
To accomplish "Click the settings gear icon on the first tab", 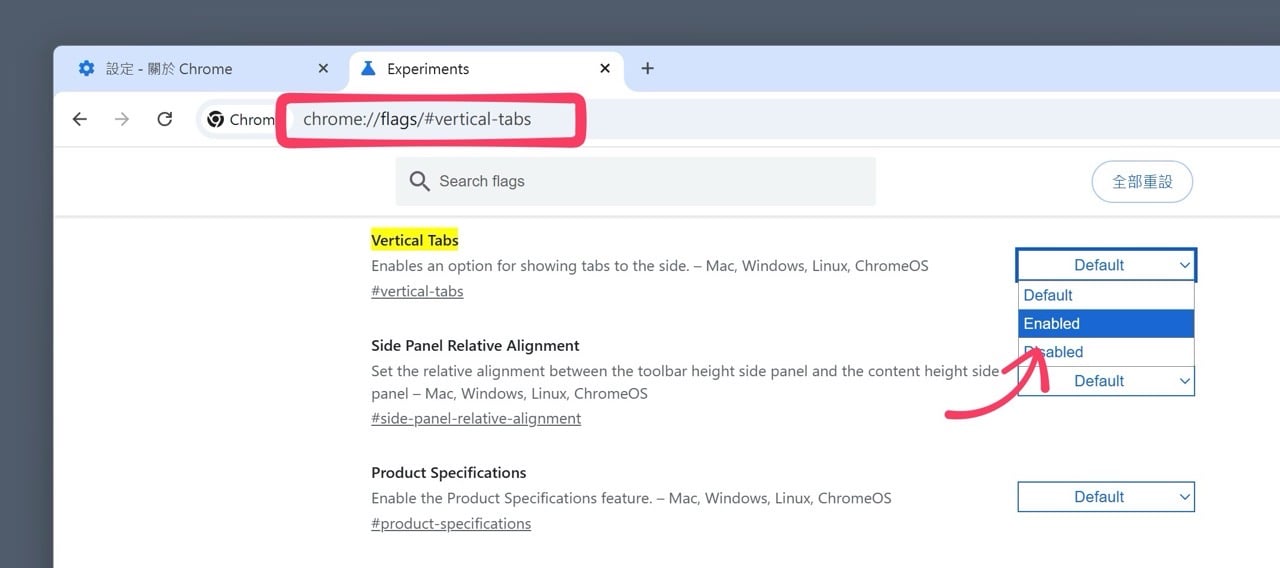I will point(87,68).
